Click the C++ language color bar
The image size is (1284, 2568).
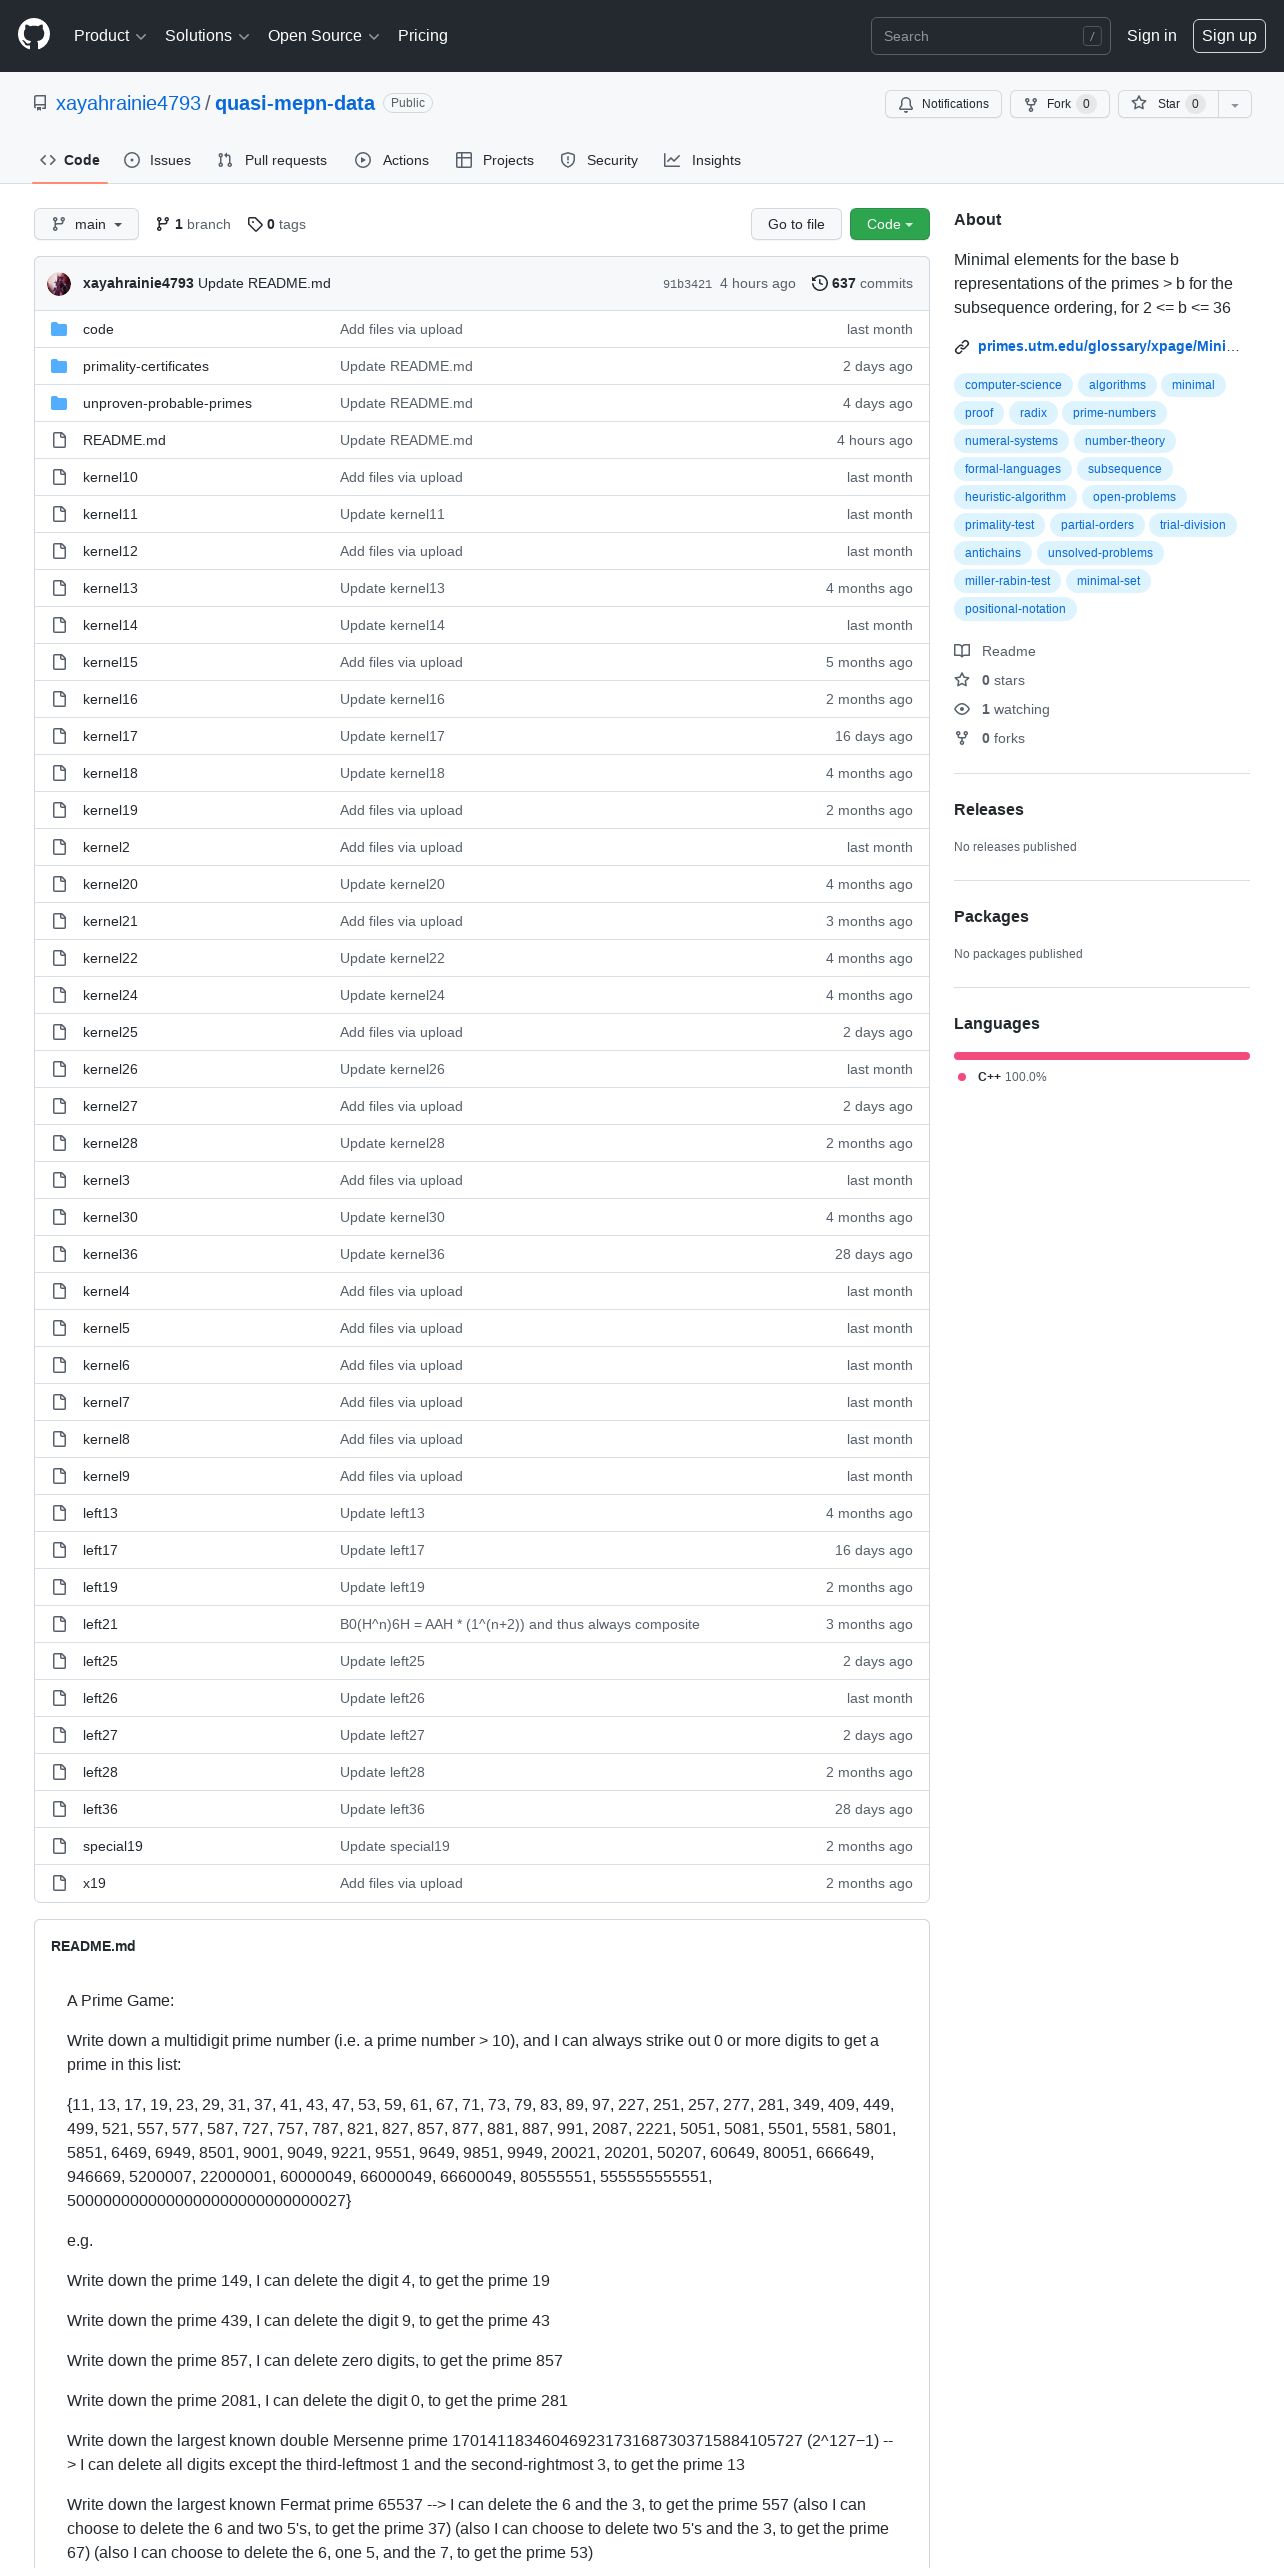(1102, 1056)
